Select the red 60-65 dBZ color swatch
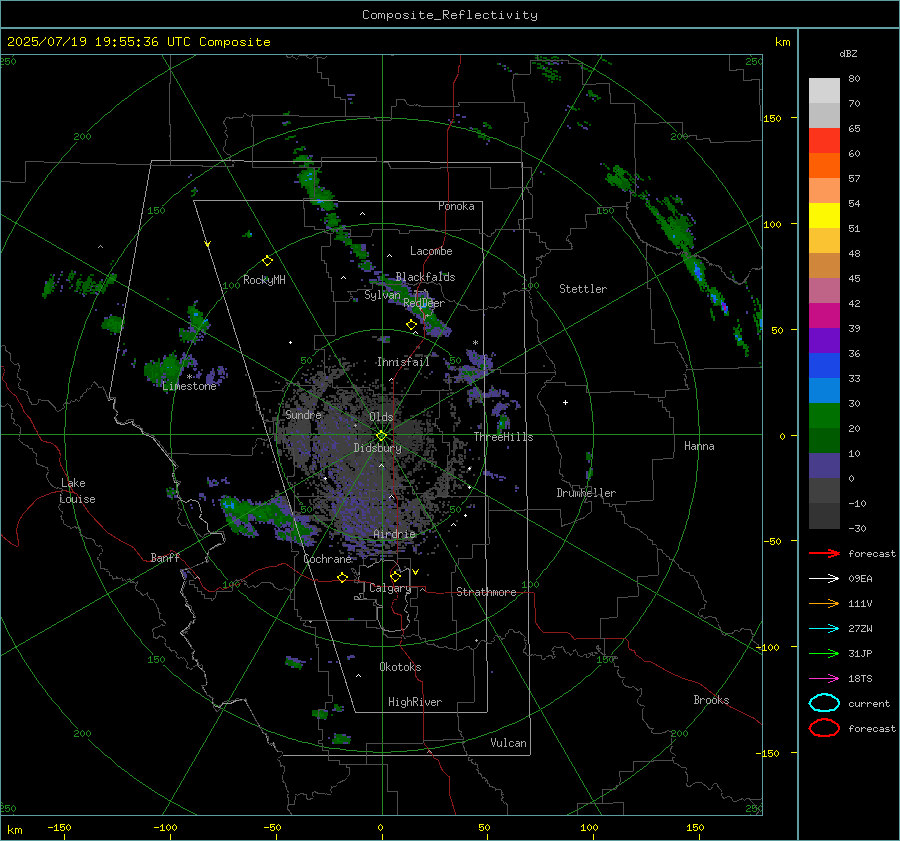The image size is (900, 841). (824, 140)
